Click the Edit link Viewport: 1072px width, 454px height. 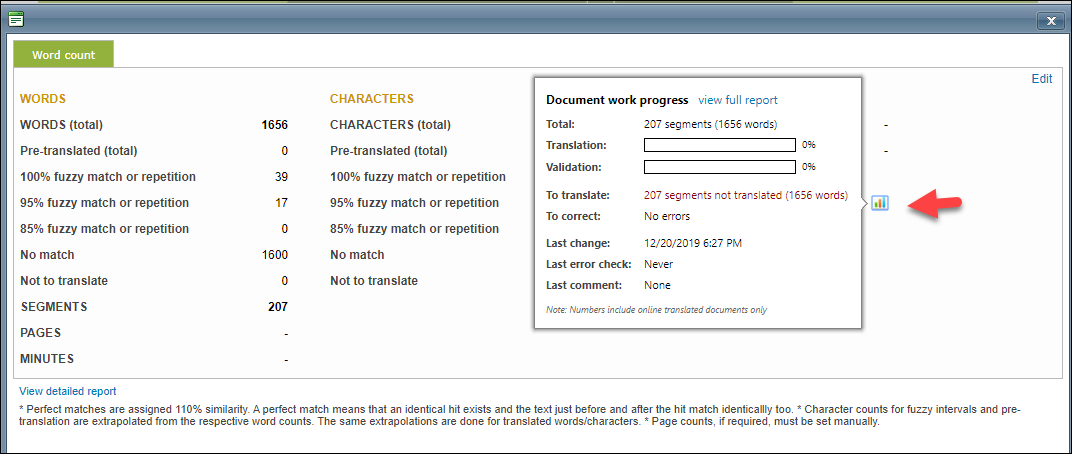coord(1041,79)
